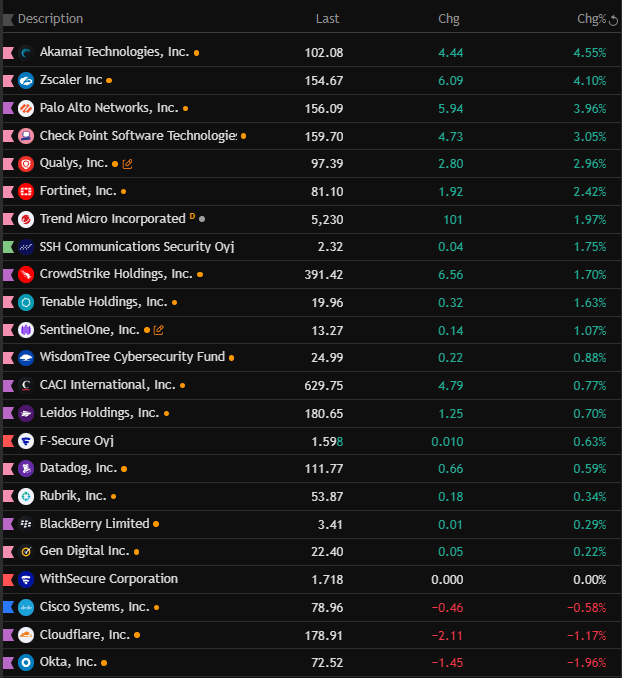Click the SentinelOne logo icon

26,330
